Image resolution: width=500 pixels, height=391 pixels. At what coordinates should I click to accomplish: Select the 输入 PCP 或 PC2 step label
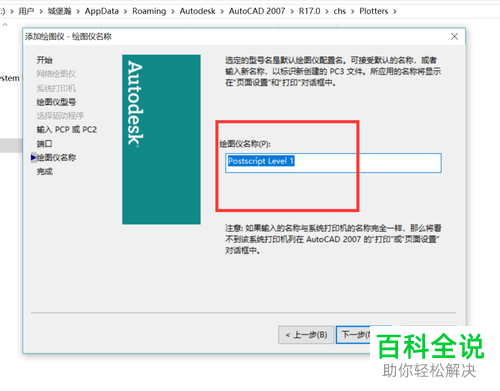tap(67, 129)
